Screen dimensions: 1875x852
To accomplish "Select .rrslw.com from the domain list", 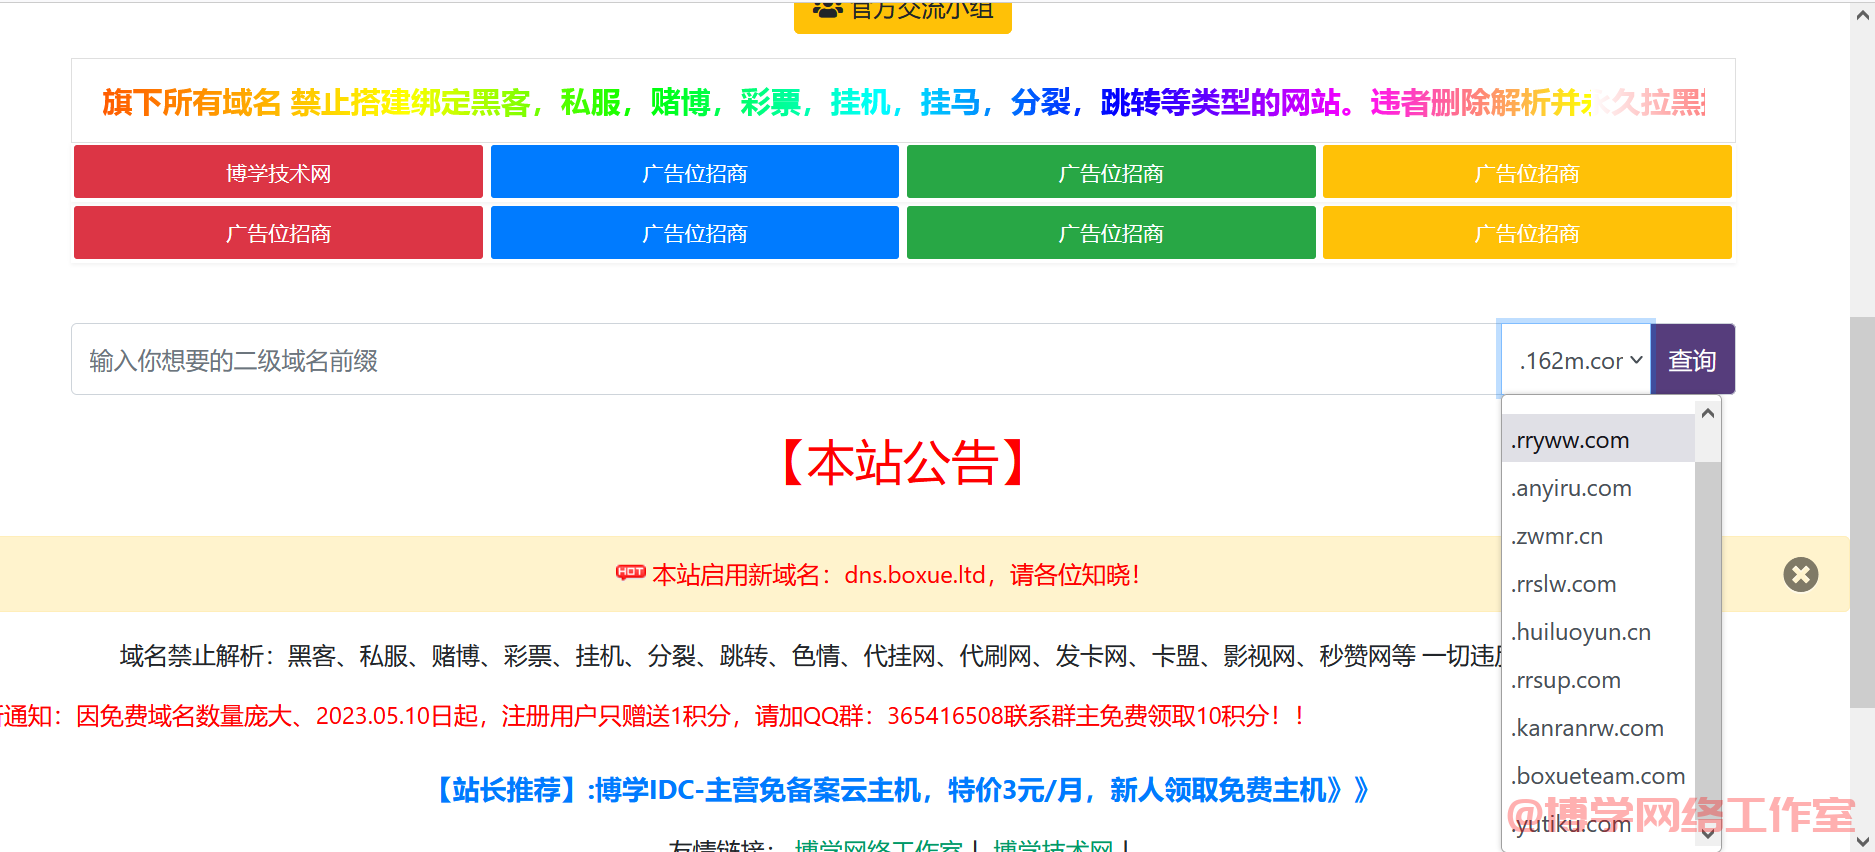I will [x=1598, y=584].
